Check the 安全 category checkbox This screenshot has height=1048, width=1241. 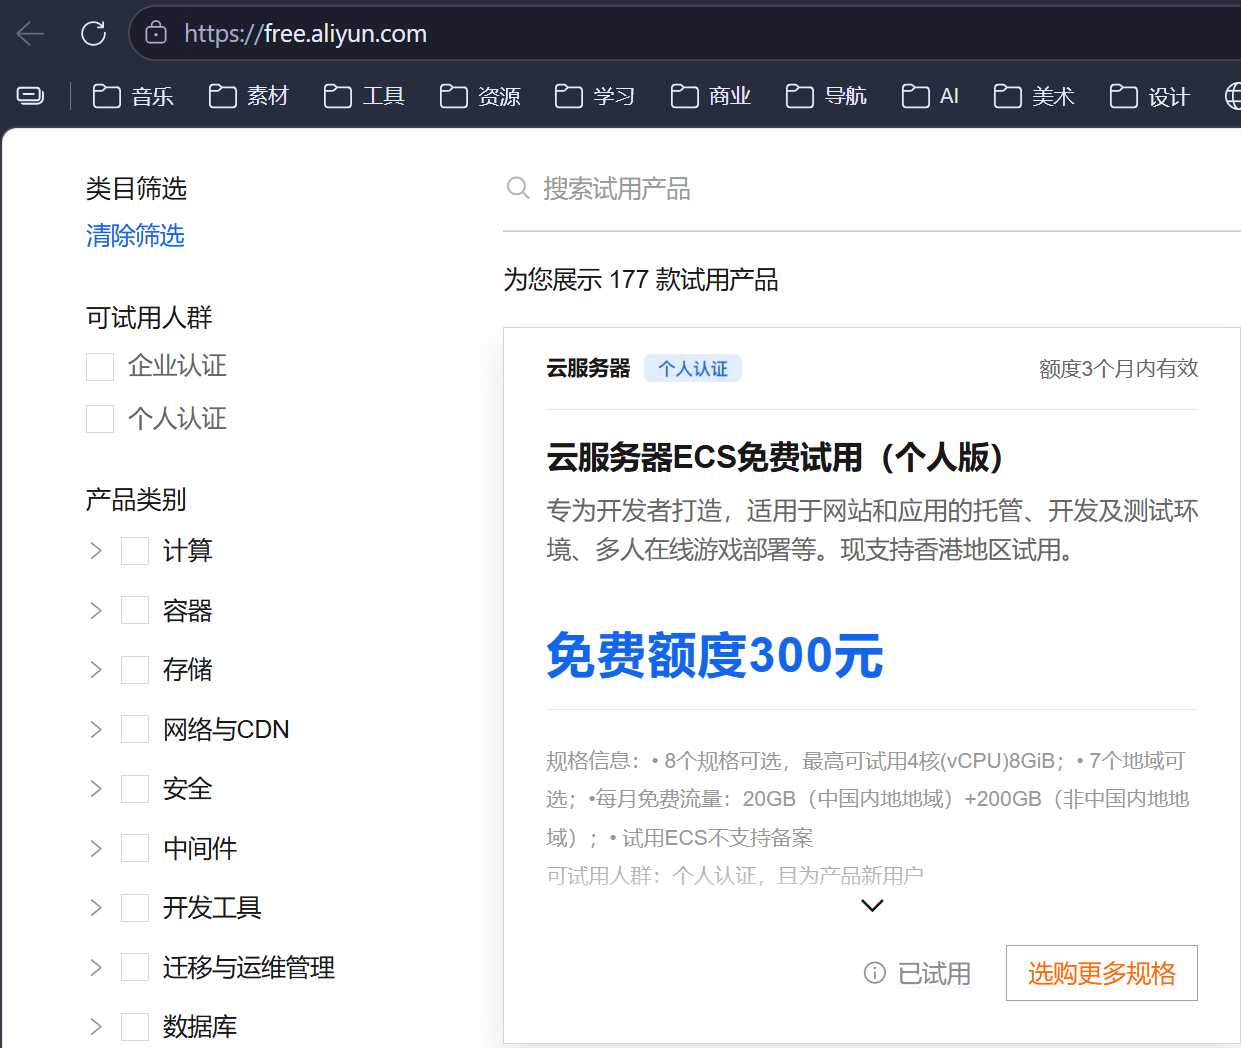[x=135, y=789]
